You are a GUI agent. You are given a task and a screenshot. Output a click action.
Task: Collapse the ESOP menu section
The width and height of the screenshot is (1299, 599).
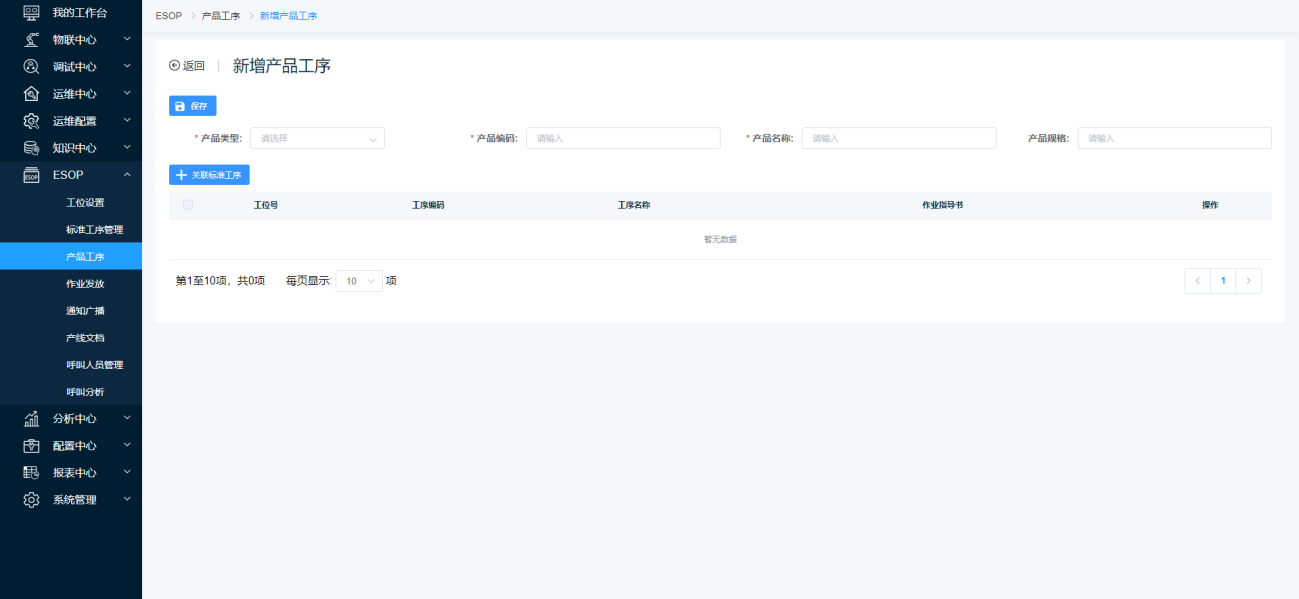(x=127, y=175)
